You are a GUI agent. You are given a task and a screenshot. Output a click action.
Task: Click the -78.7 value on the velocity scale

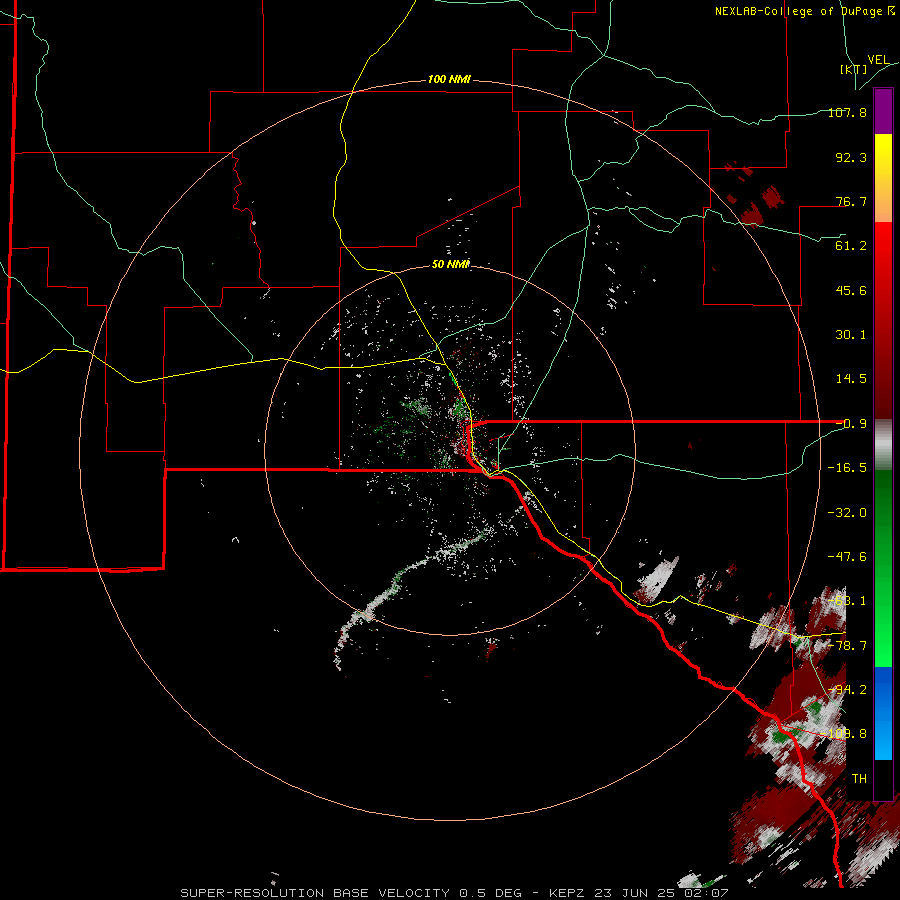[x=847, y=646]
